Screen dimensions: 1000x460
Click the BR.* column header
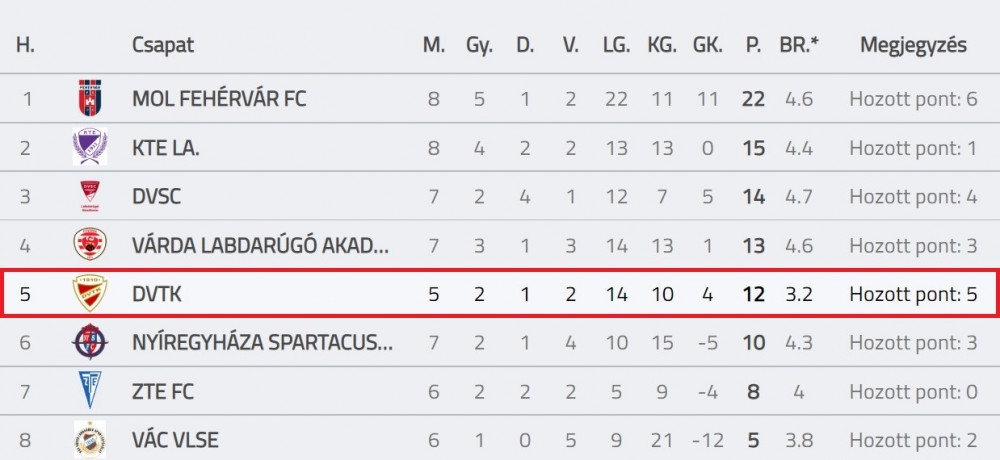799,45
